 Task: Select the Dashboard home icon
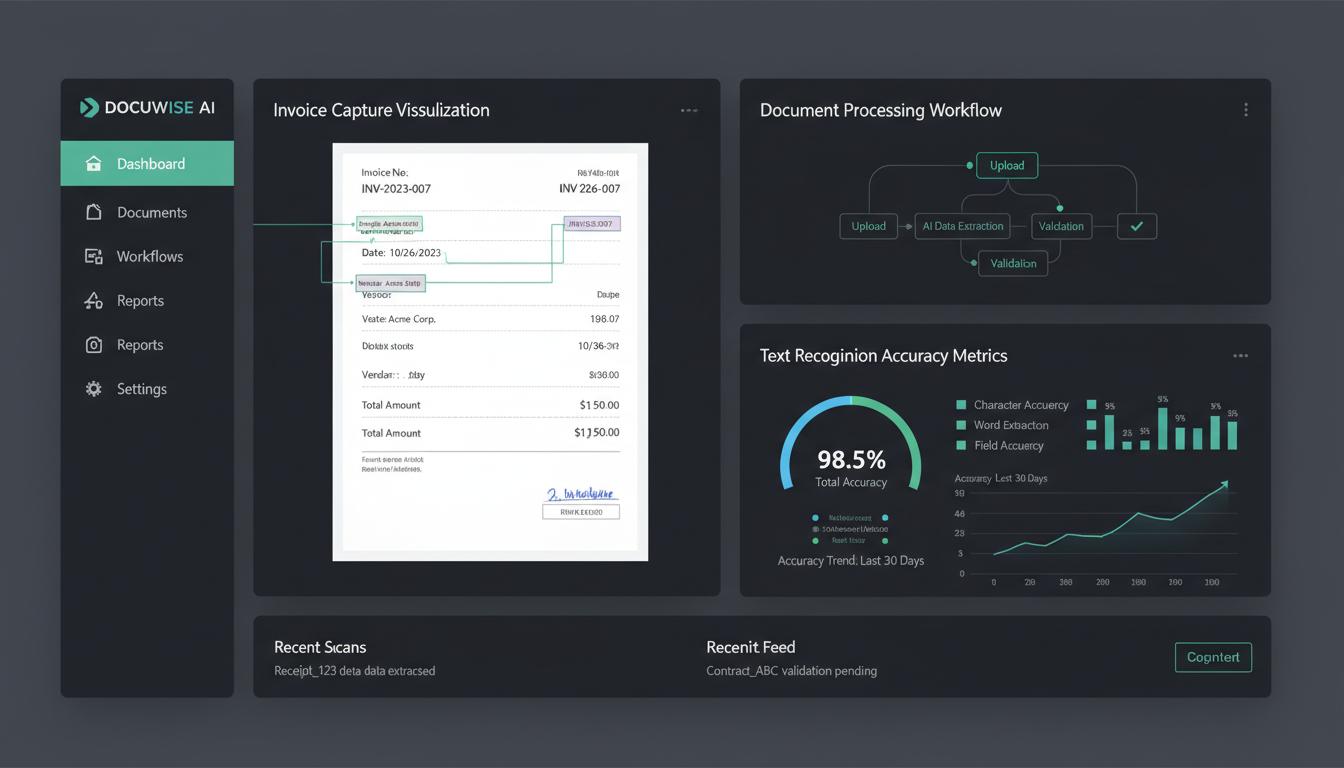94,163
